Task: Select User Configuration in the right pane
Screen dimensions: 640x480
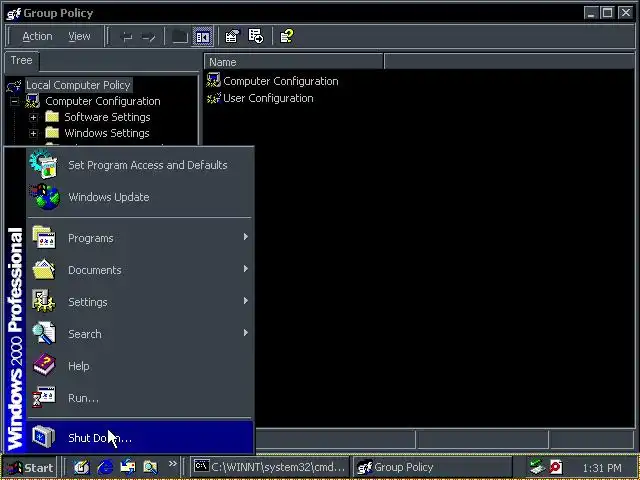Action: 268,98
